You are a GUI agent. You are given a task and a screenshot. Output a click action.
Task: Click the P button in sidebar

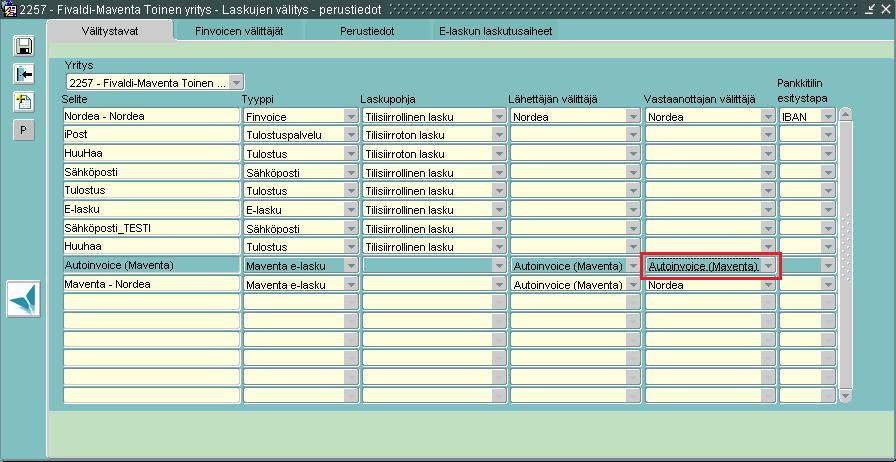point(23,130)
